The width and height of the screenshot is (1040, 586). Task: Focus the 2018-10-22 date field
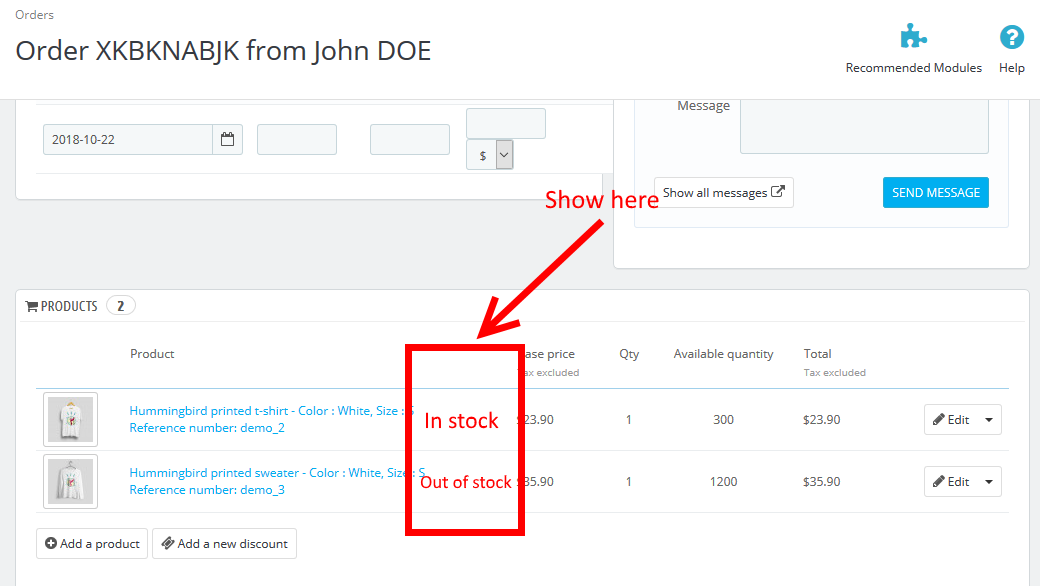pyautogui.click(x=128, y=139)
